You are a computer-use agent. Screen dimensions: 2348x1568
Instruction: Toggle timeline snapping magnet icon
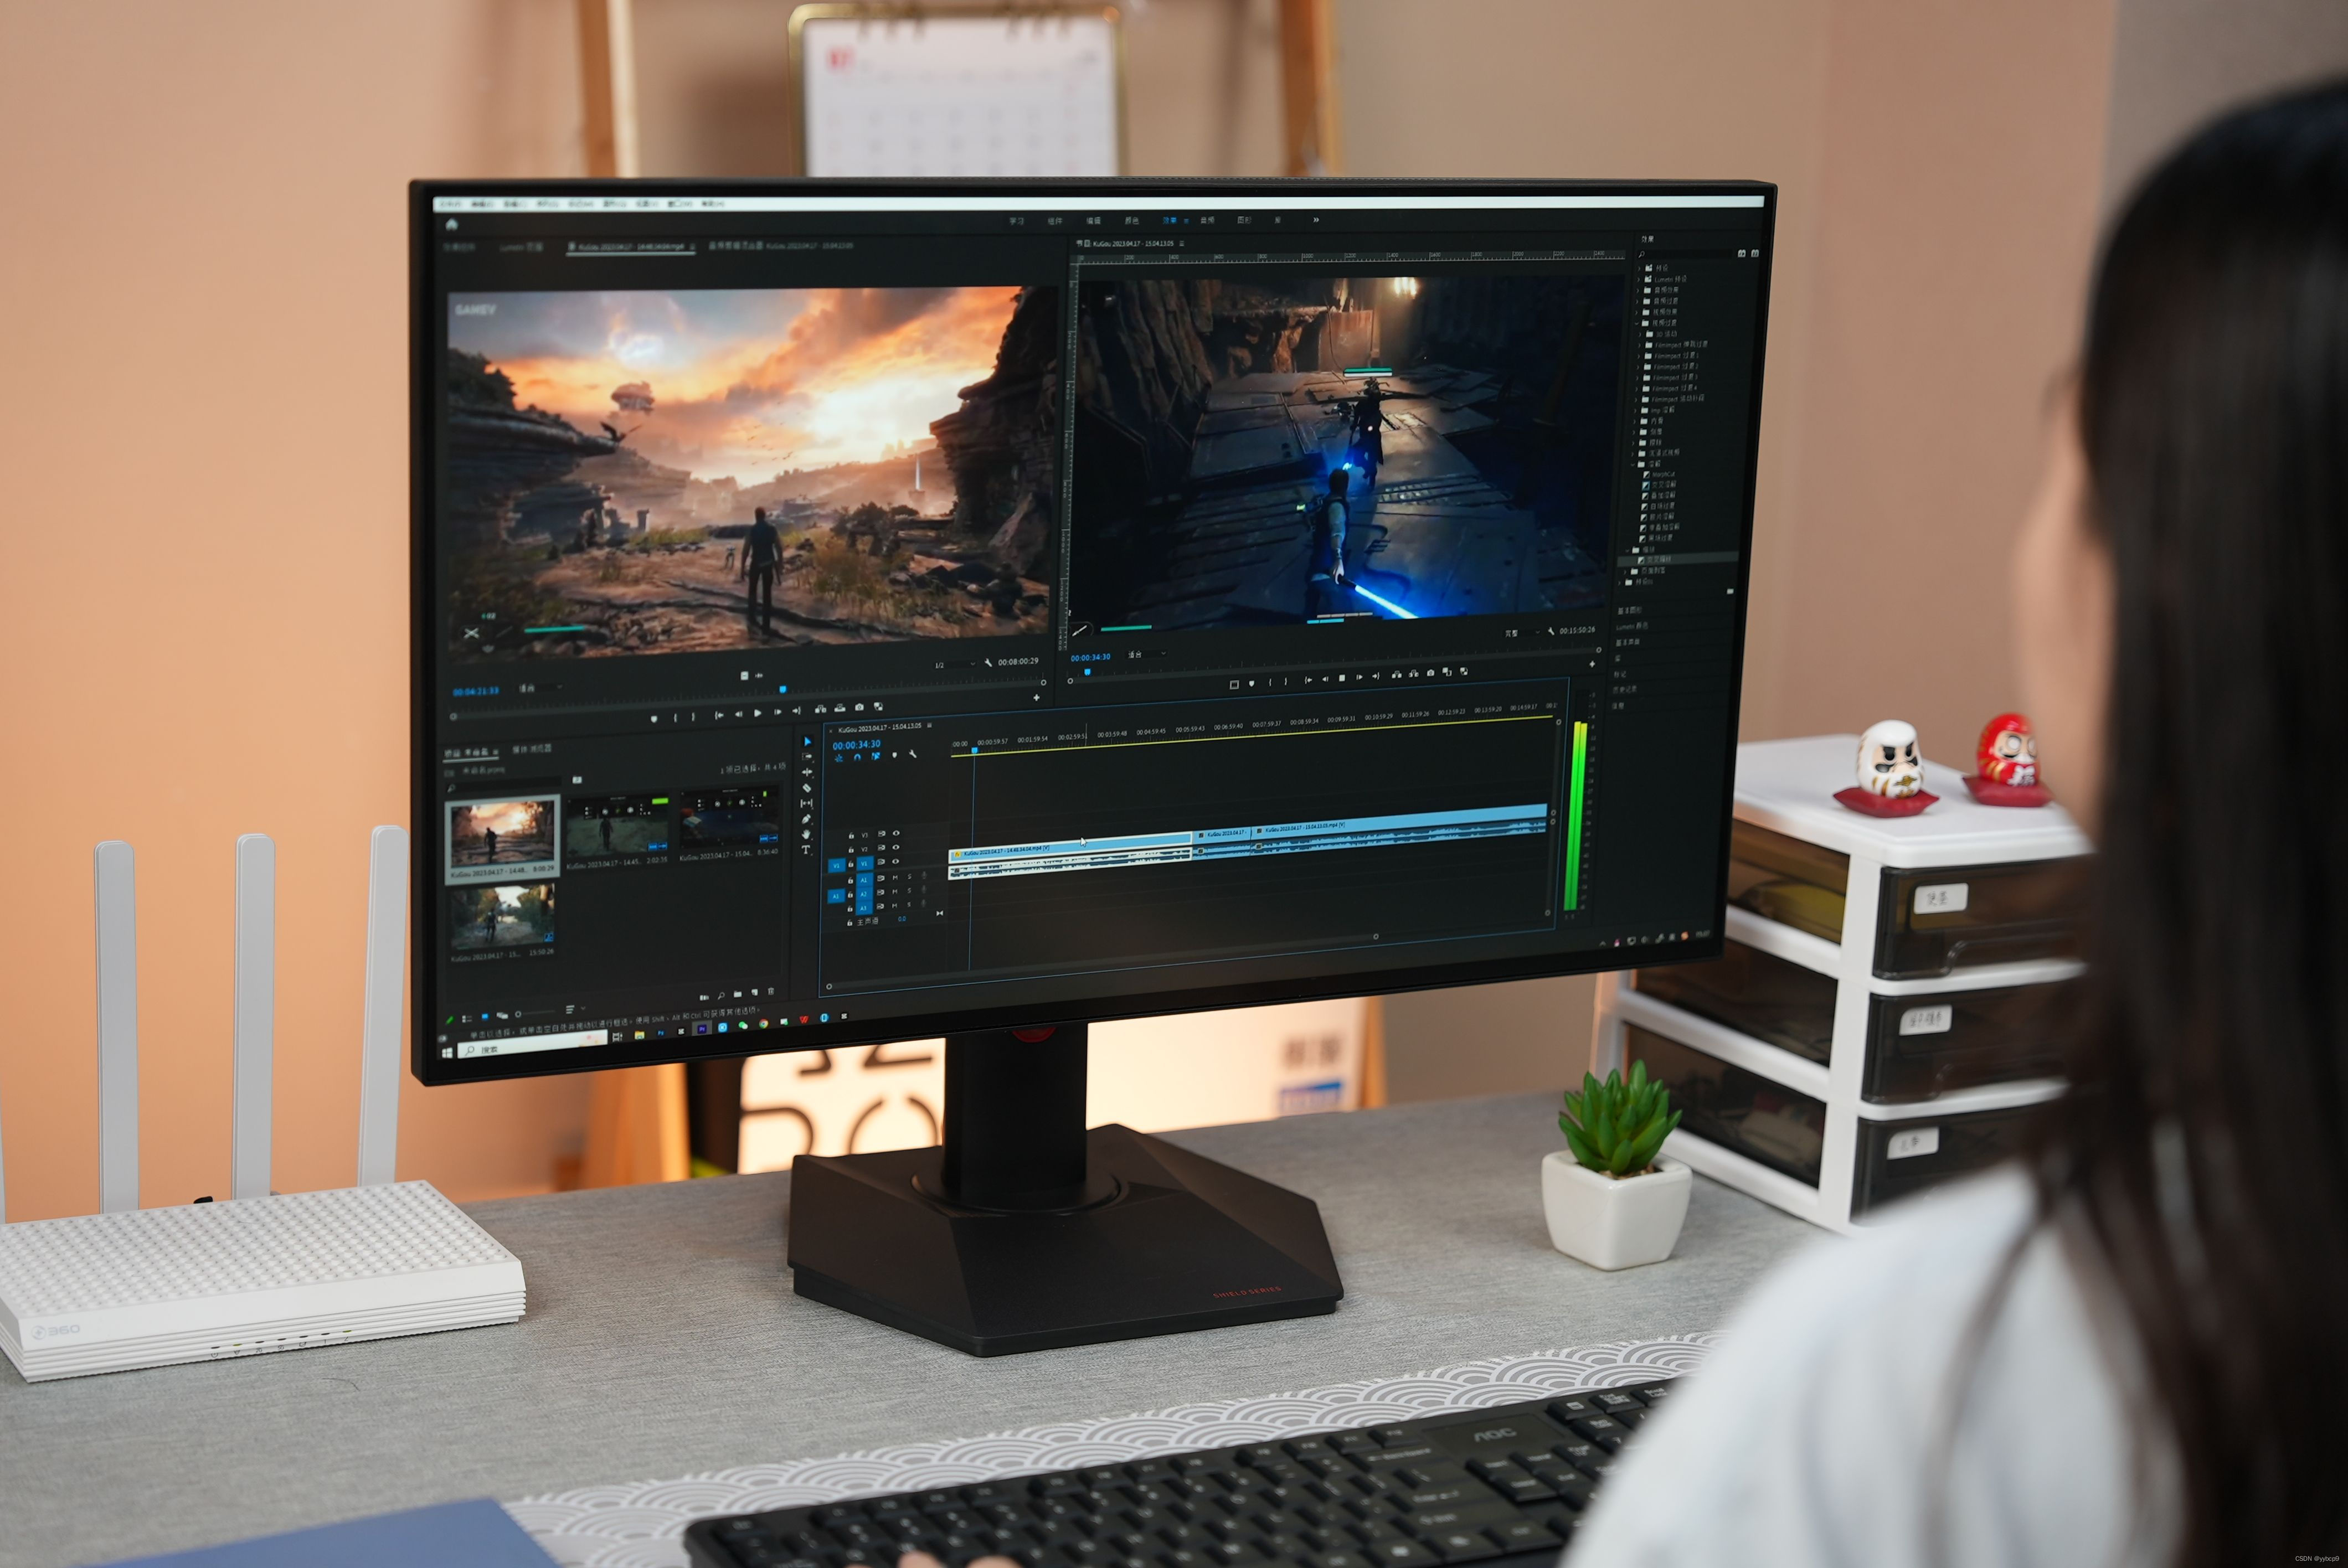tap(858, 757)
